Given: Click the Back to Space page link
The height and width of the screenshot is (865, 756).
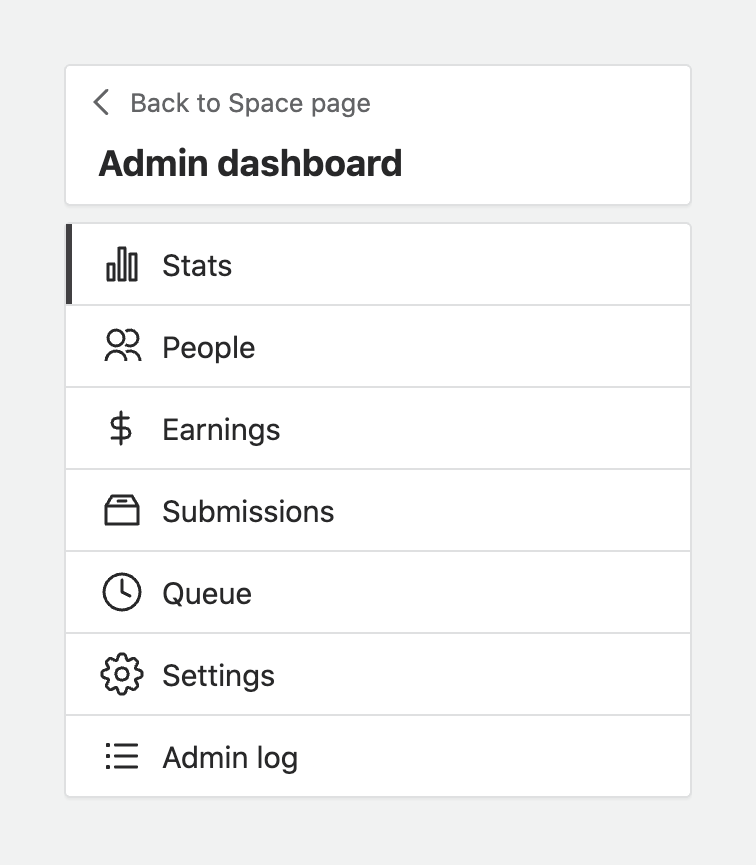Looking at the screenshot, I should coord(249,103).
